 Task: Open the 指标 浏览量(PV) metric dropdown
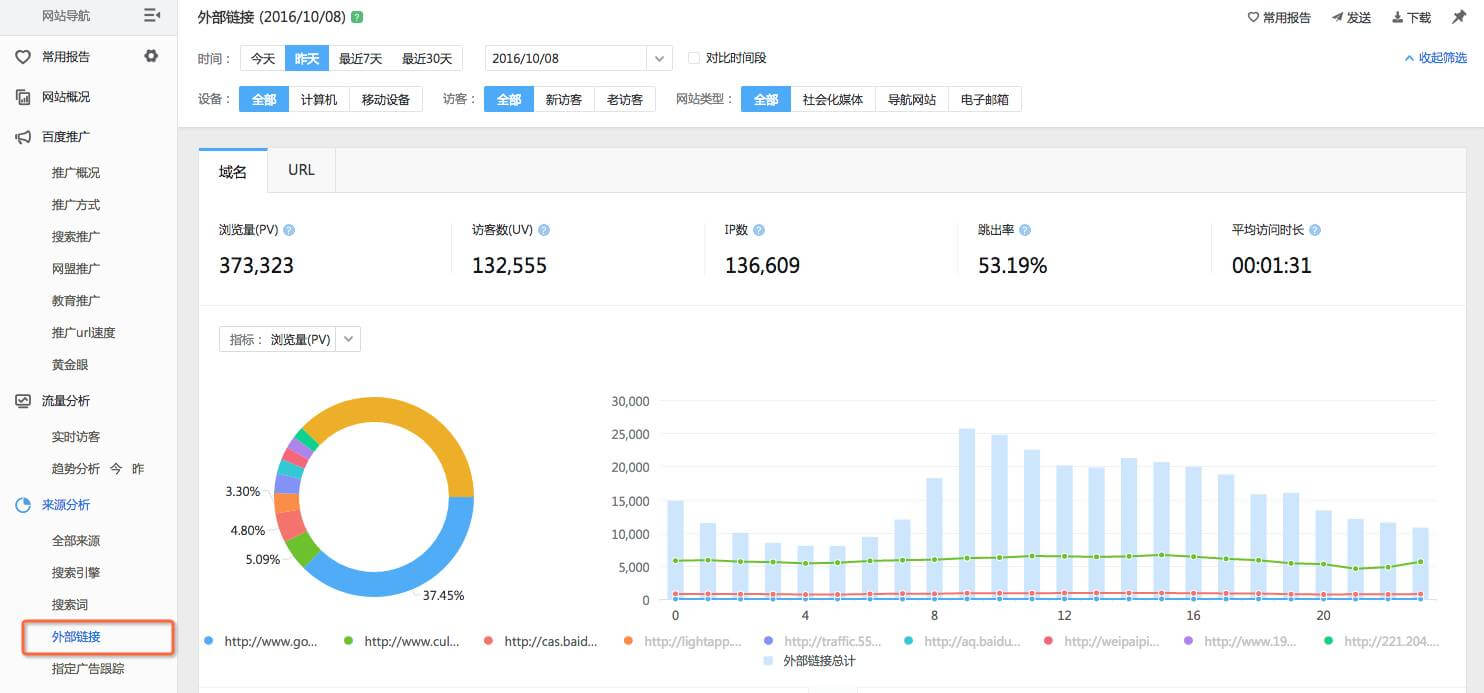(x=347, y=338)
